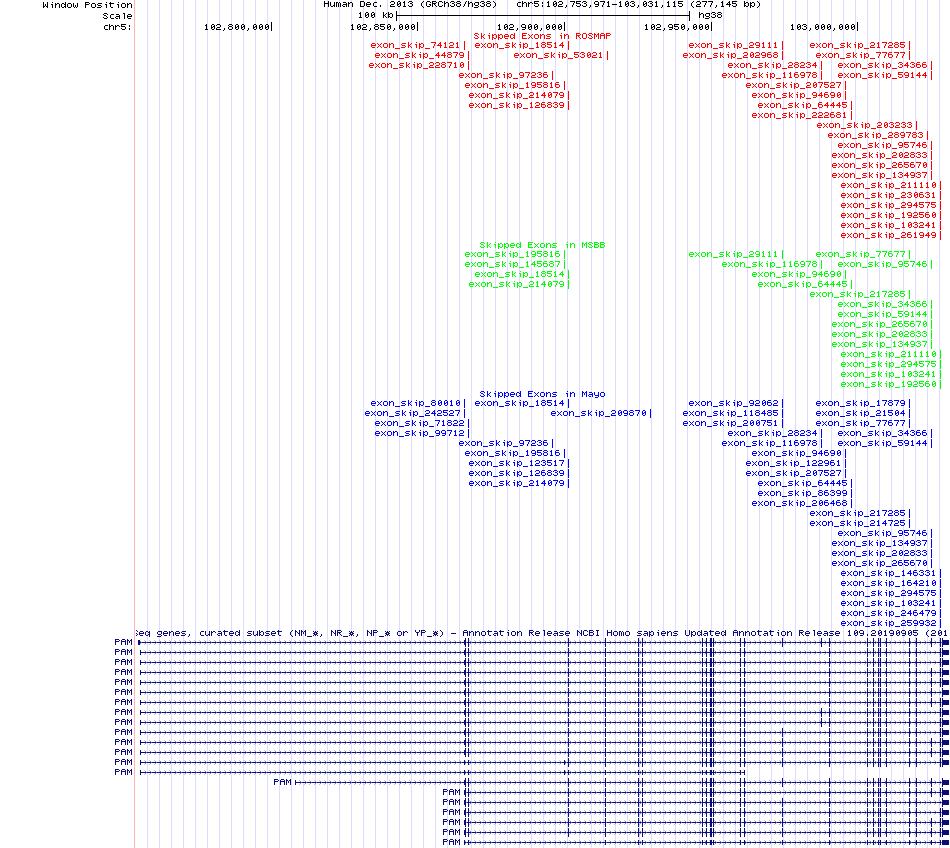Open red item exon_skip_222681
950x848 pixels.
799,115
